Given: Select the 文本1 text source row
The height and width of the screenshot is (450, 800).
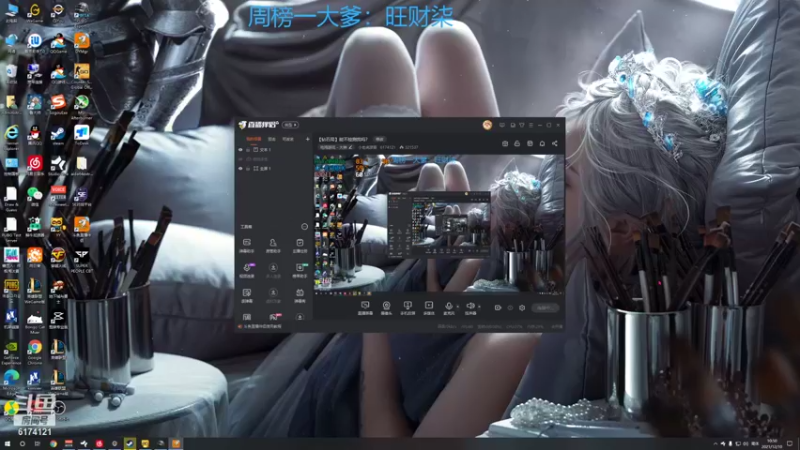Looking at the screenshot, I should pyautogui.click(x=274, y=150).
